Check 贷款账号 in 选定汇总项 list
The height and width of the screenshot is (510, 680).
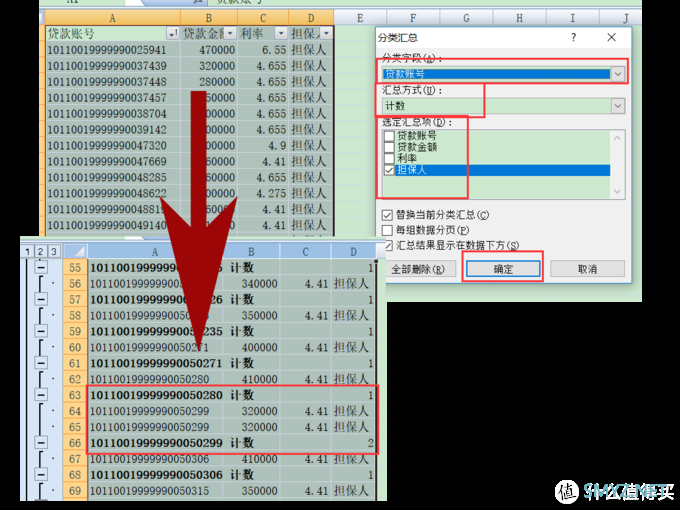point(389,135)
